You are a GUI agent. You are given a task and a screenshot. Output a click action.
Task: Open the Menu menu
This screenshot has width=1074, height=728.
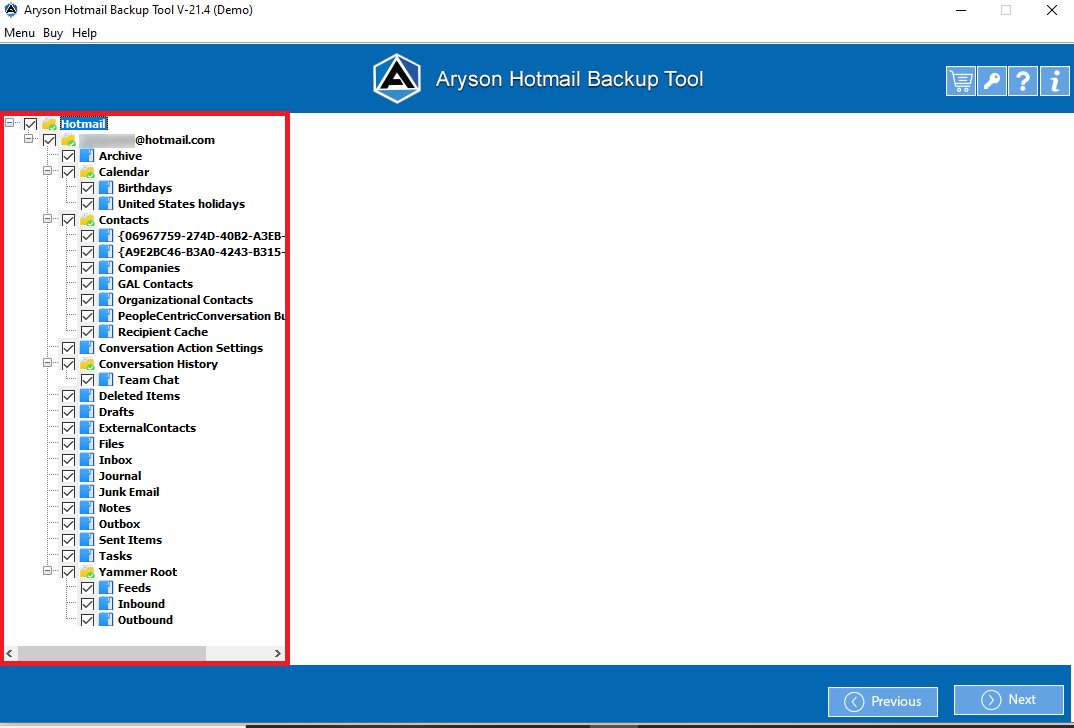19,33
